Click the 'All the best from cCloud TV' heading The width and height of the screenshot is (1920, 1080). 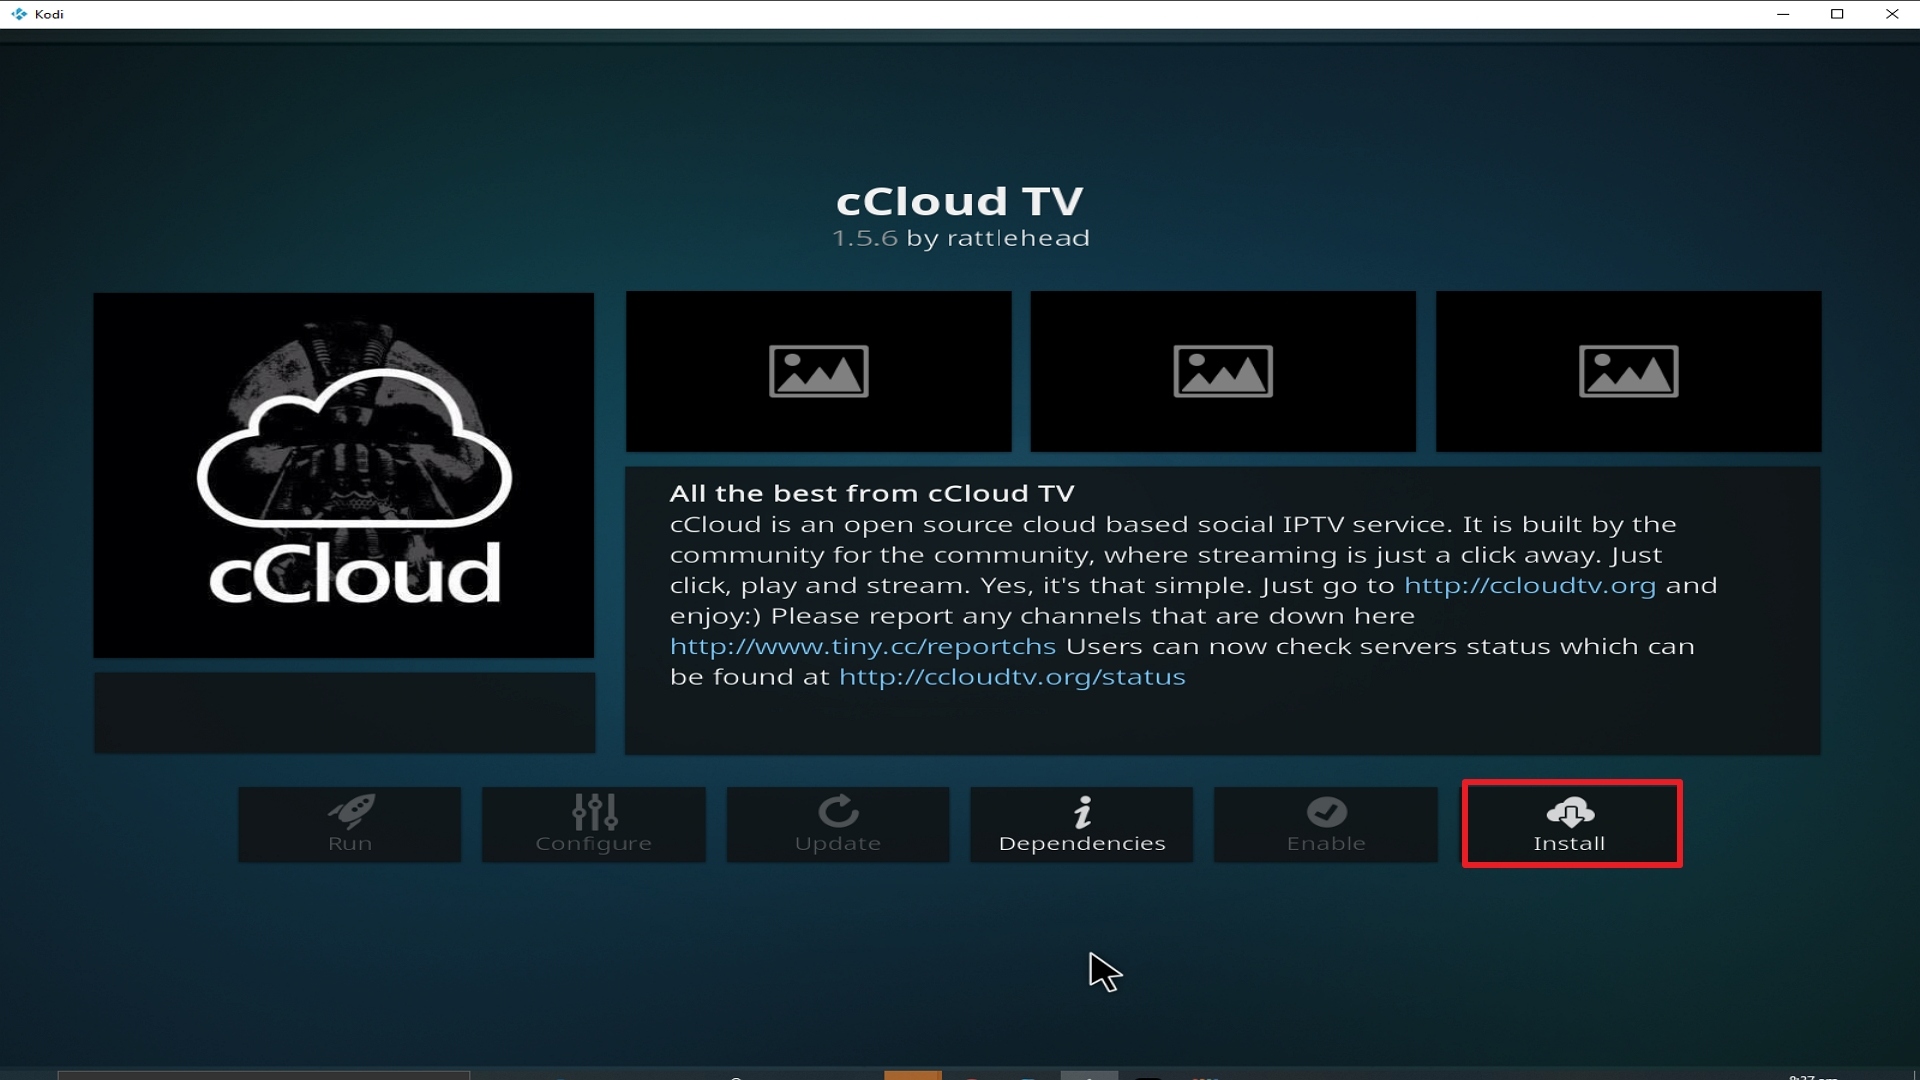[872, 493]
